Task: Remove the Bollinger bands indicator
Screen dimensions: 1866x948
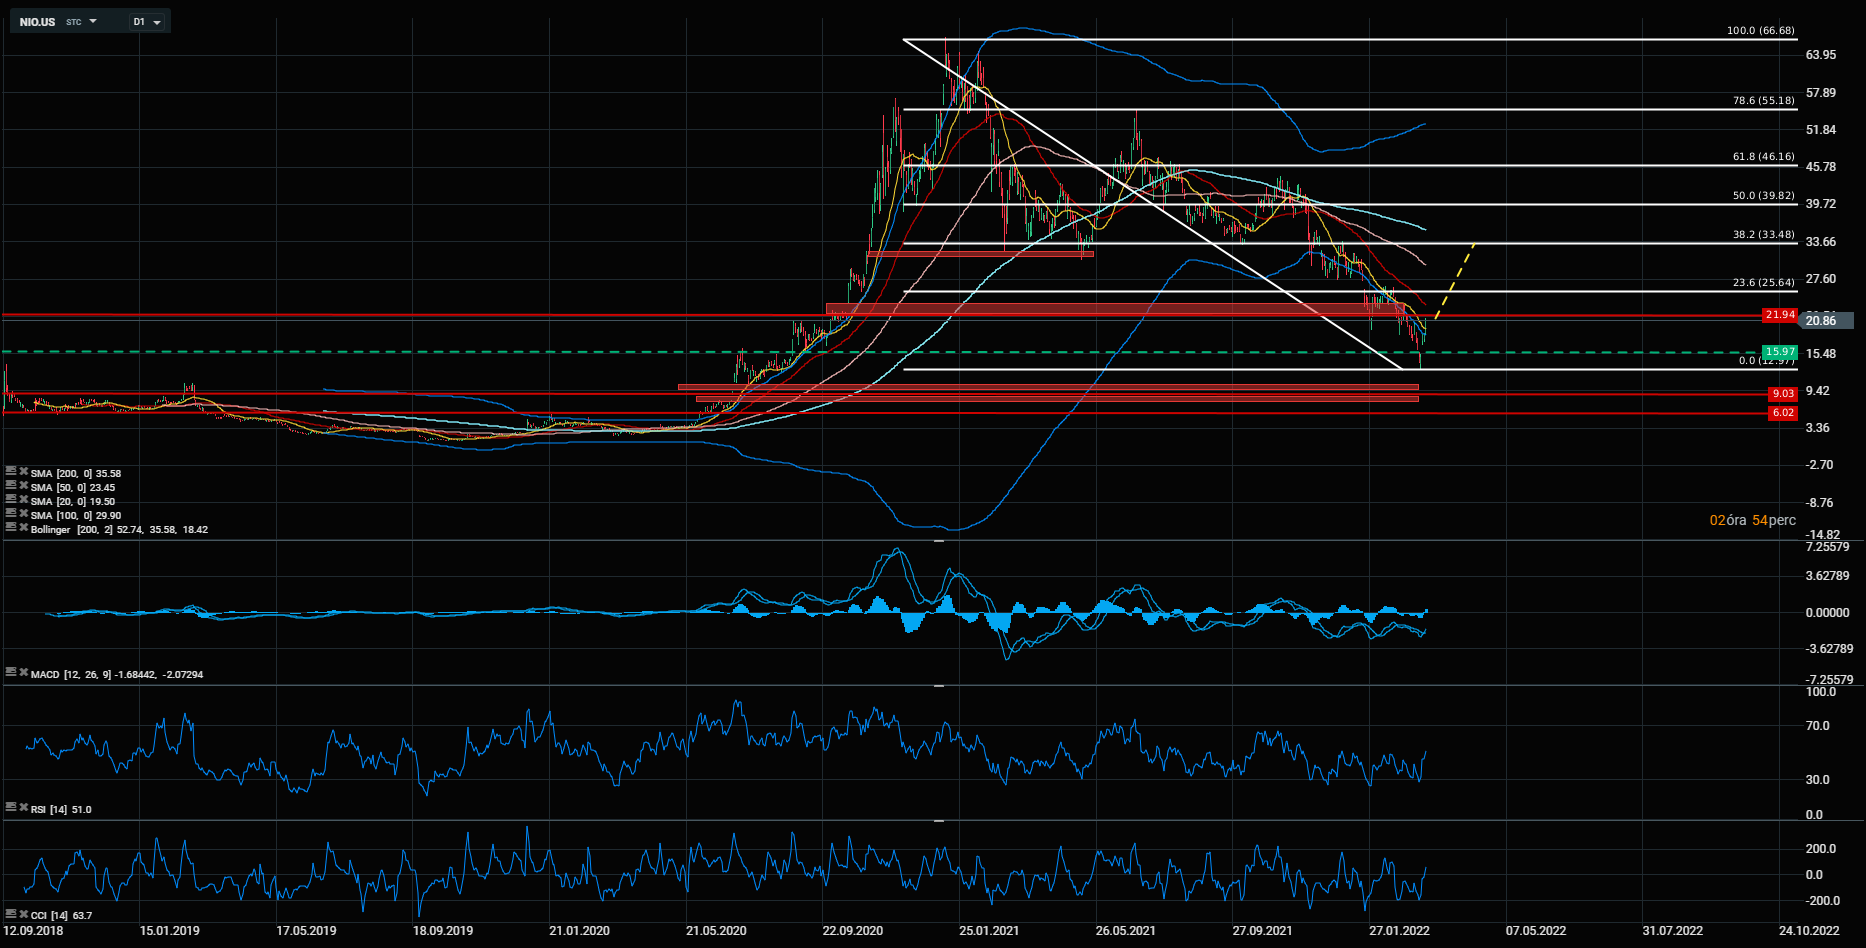Action: pos(23,527)
